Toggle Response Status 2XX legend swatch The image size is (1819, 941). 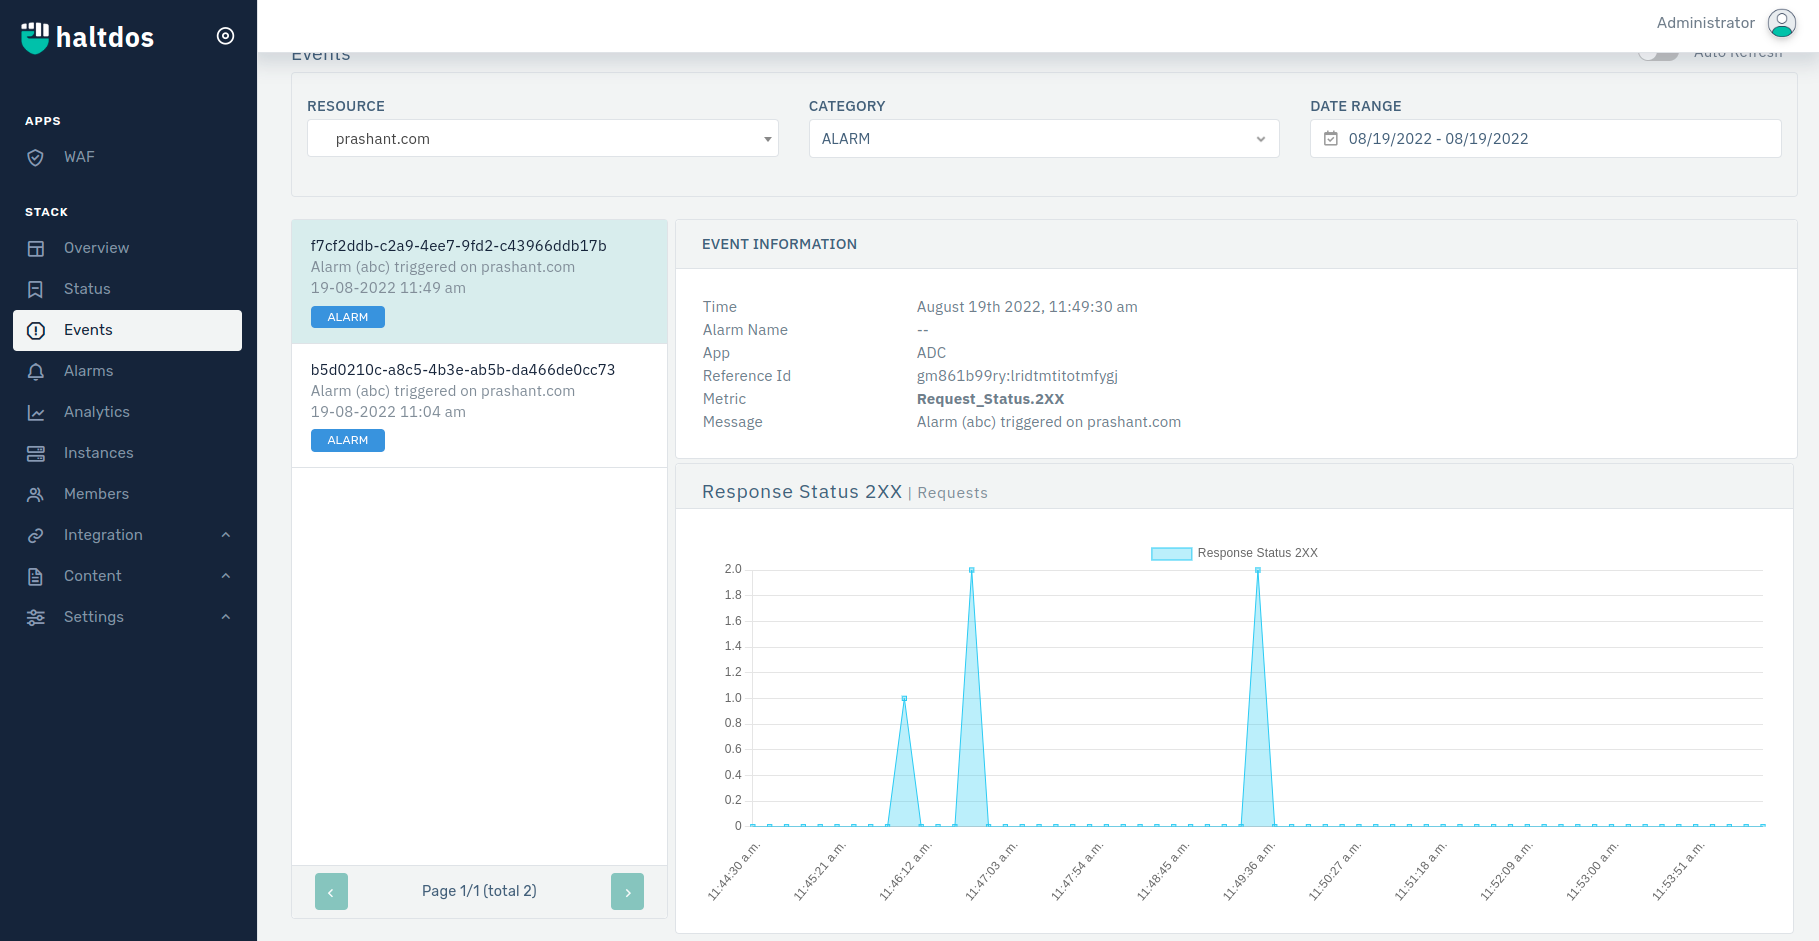(x=1171, y=553)
